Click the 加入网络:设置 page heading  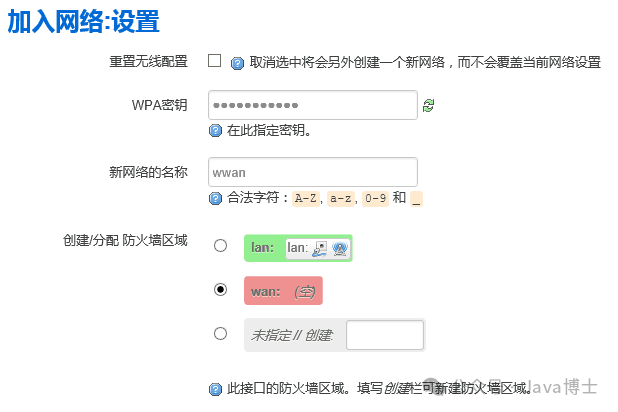[x=83, y=21]
